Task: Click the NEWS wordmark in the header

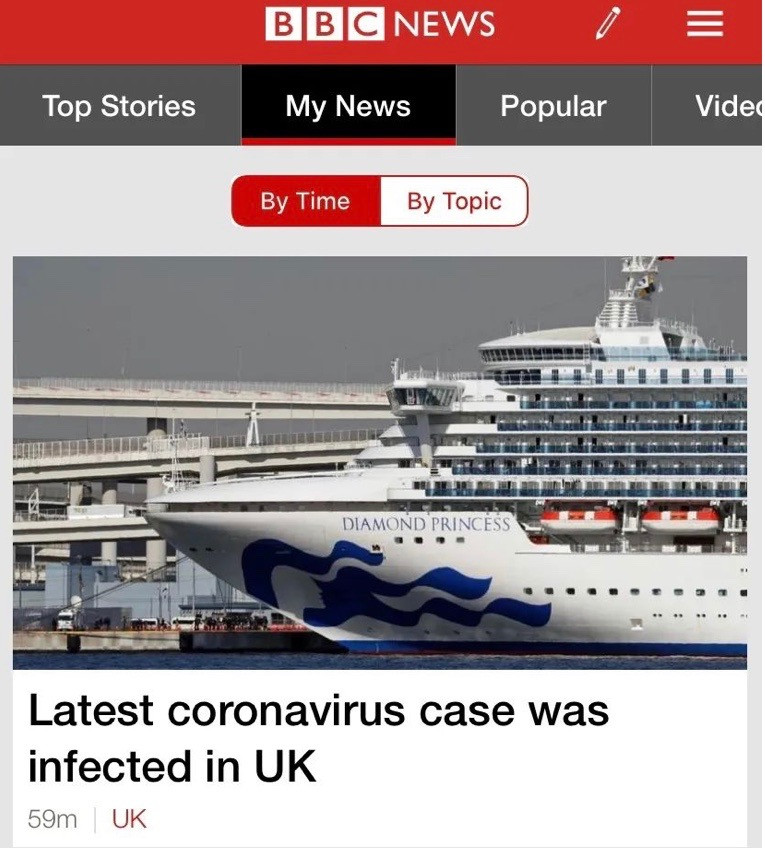Action: tap(443, 24)
